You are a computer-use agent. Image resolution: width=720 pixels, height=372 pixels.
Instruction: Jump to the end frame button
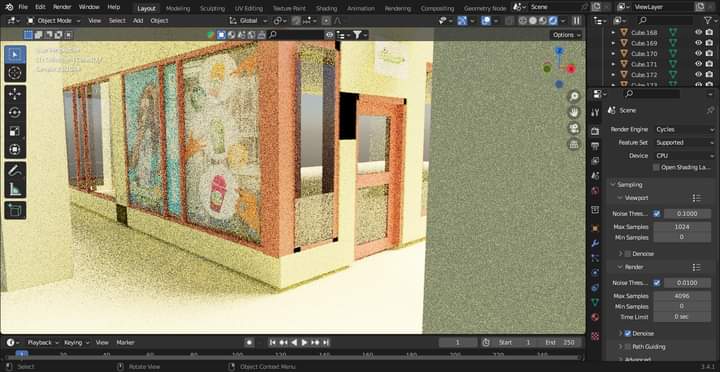point(326,343)
